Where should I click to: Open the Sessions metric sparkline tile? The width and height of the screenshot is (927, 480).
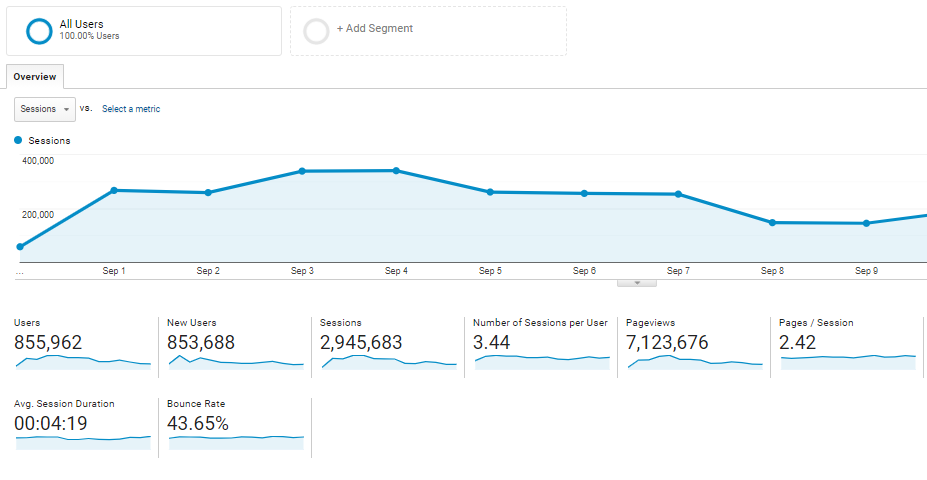click(389, 362)
